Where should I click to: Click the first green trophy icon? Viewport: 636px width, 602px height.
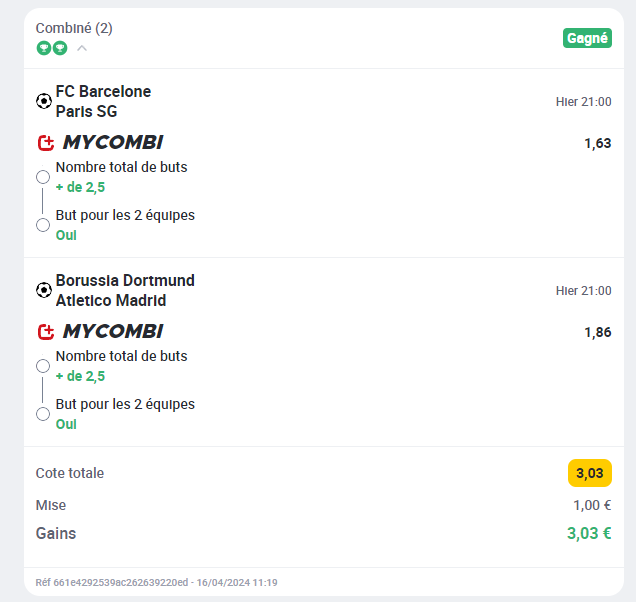43,48
